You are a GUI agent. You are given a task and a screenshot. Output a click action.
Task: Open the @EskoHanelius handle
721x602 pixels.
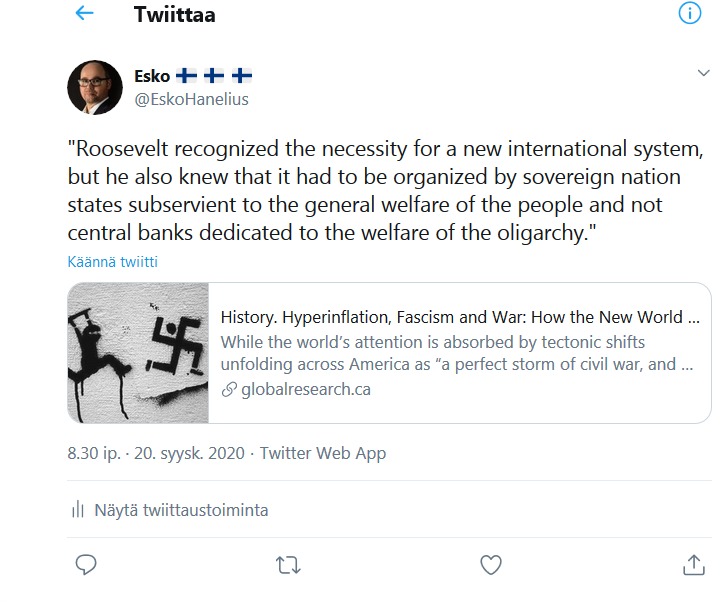coord(191,99)
